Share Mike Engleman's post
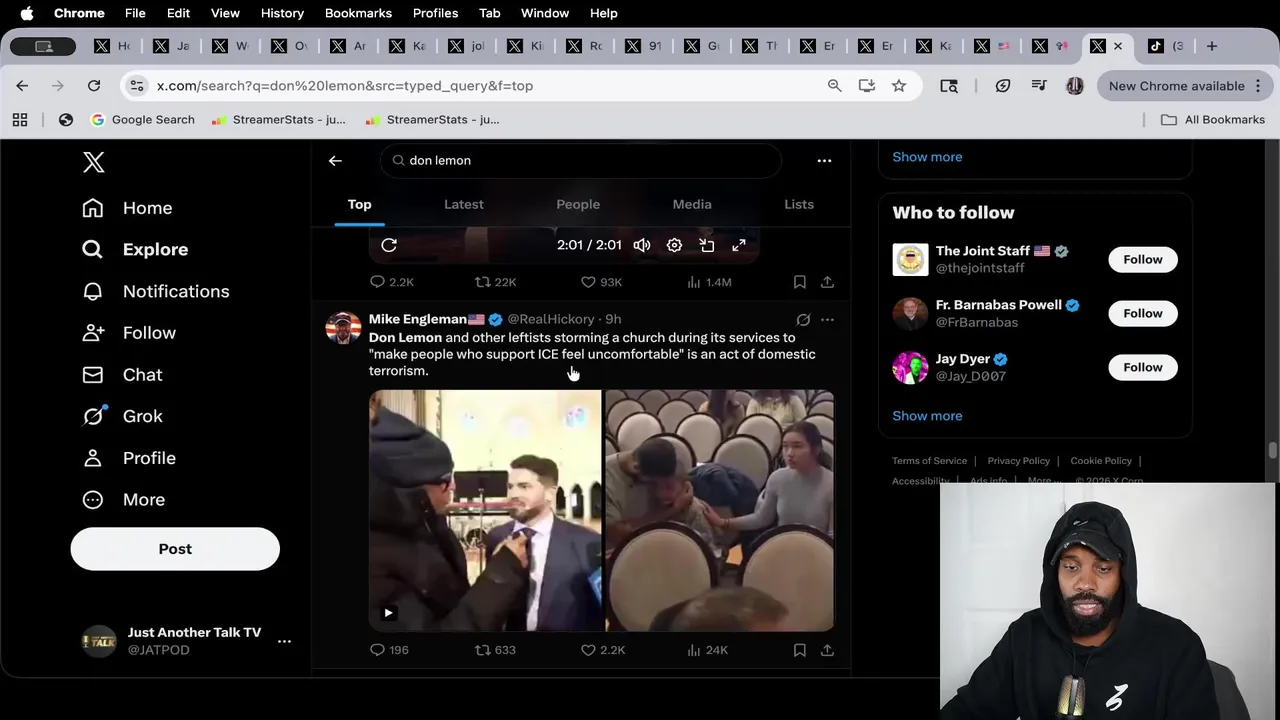Screen dimensions: 1280x720 click(827, 650)
